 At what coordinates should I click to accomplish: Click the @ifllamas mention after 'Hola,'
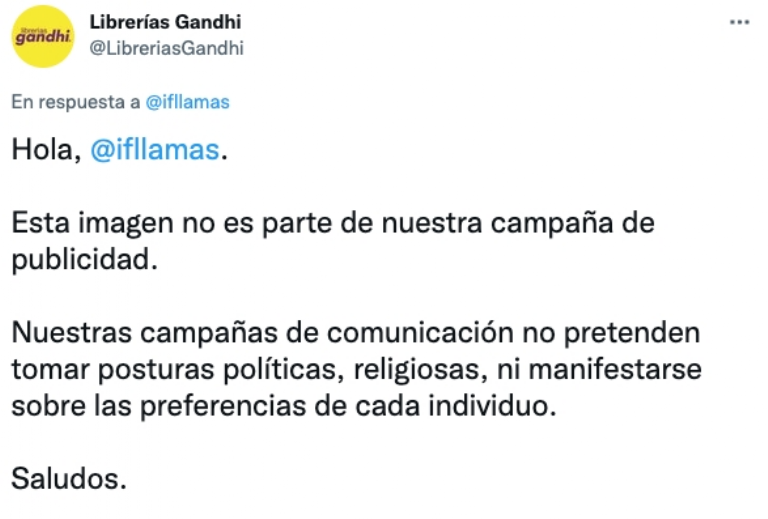tap(154, 150)
